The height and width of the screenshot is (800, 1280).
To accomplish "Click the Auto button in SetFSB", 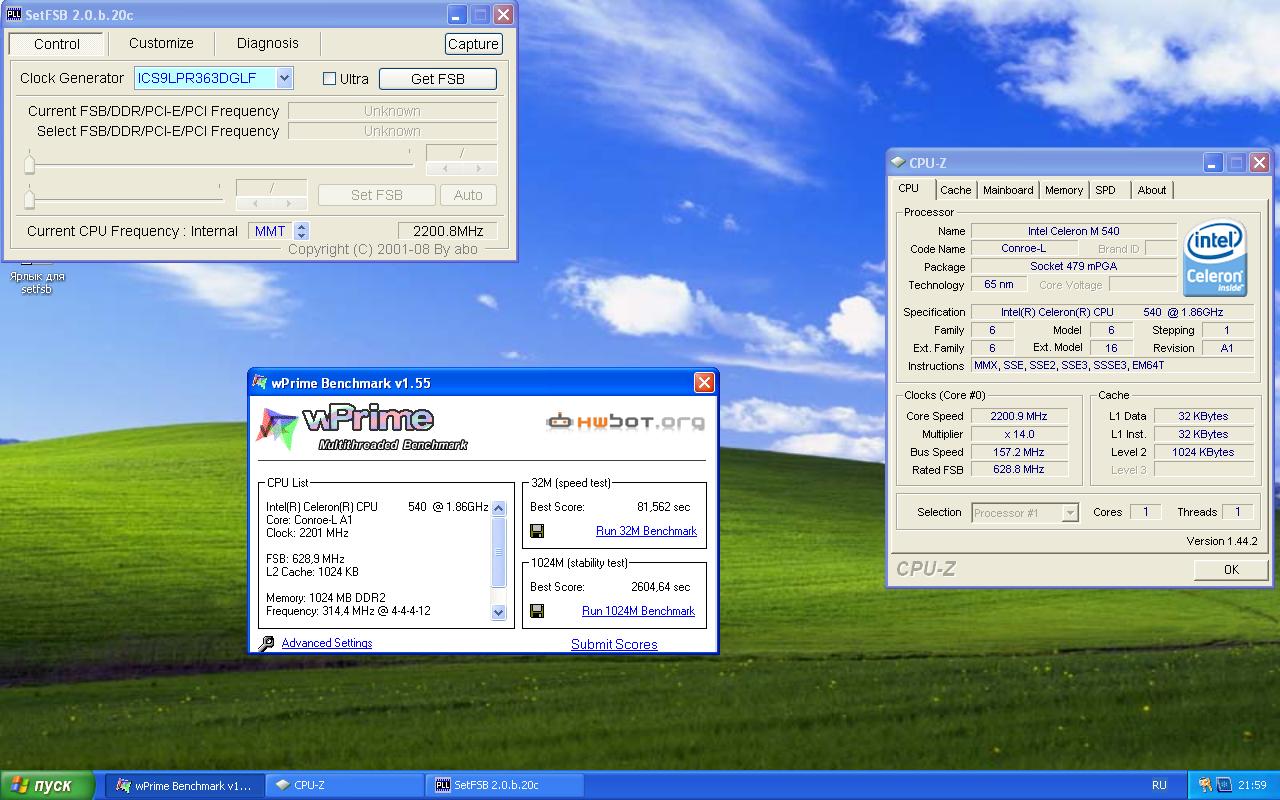I will click(468, 195).
